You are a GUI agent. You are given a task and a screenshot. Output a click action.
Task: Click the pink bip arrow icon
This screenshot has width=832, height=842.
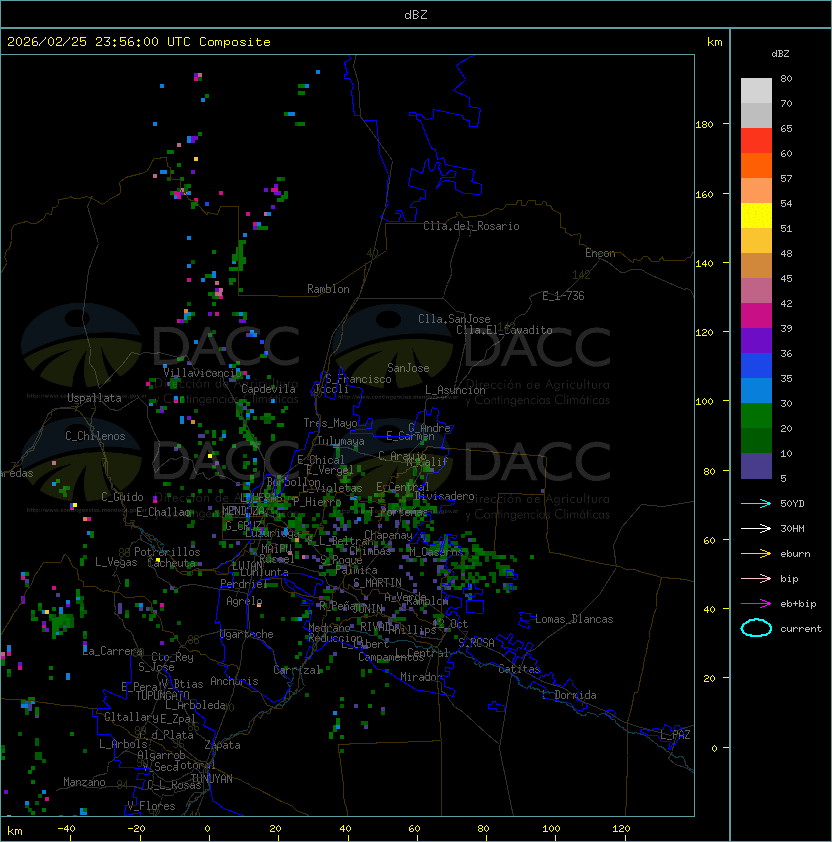pos(756,578)
